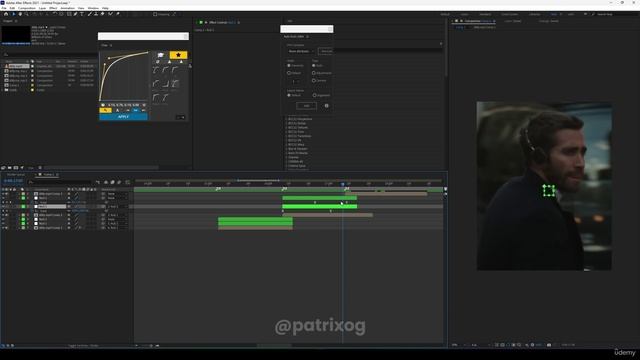Select the Roto Brush tool
Screen dimensions: 640x360
click(x=110, y=14)
